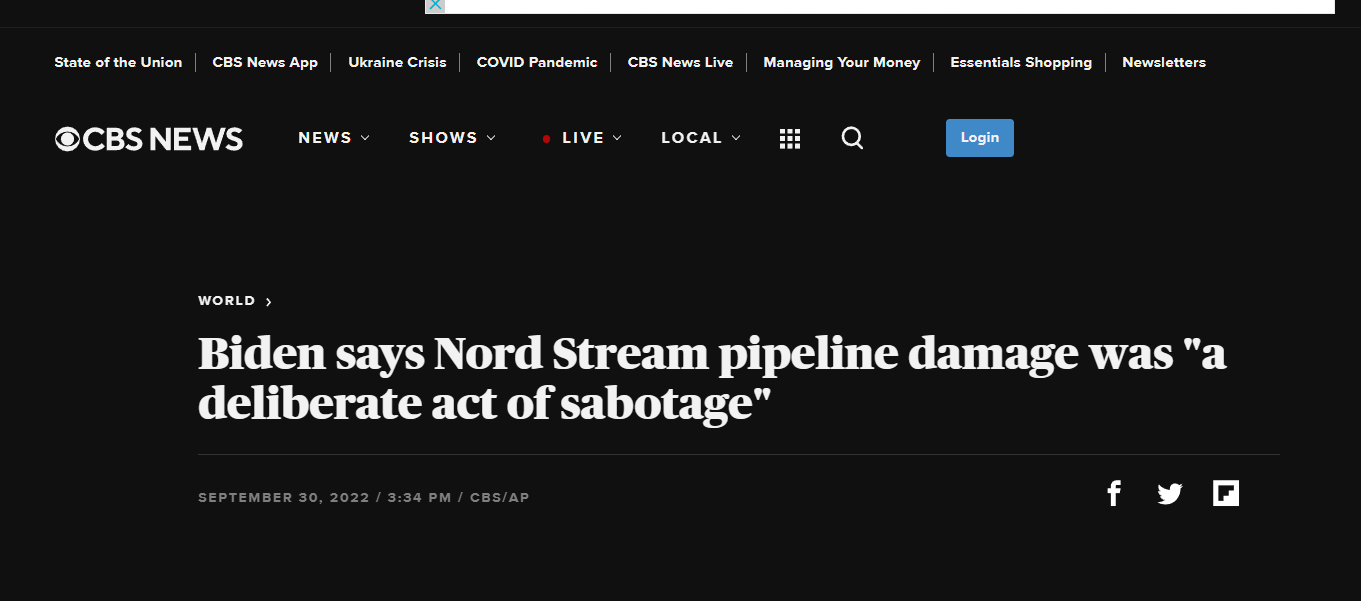Share article on Flipboard
This screenshot has height=601, width=1361.
[1226, 493]
